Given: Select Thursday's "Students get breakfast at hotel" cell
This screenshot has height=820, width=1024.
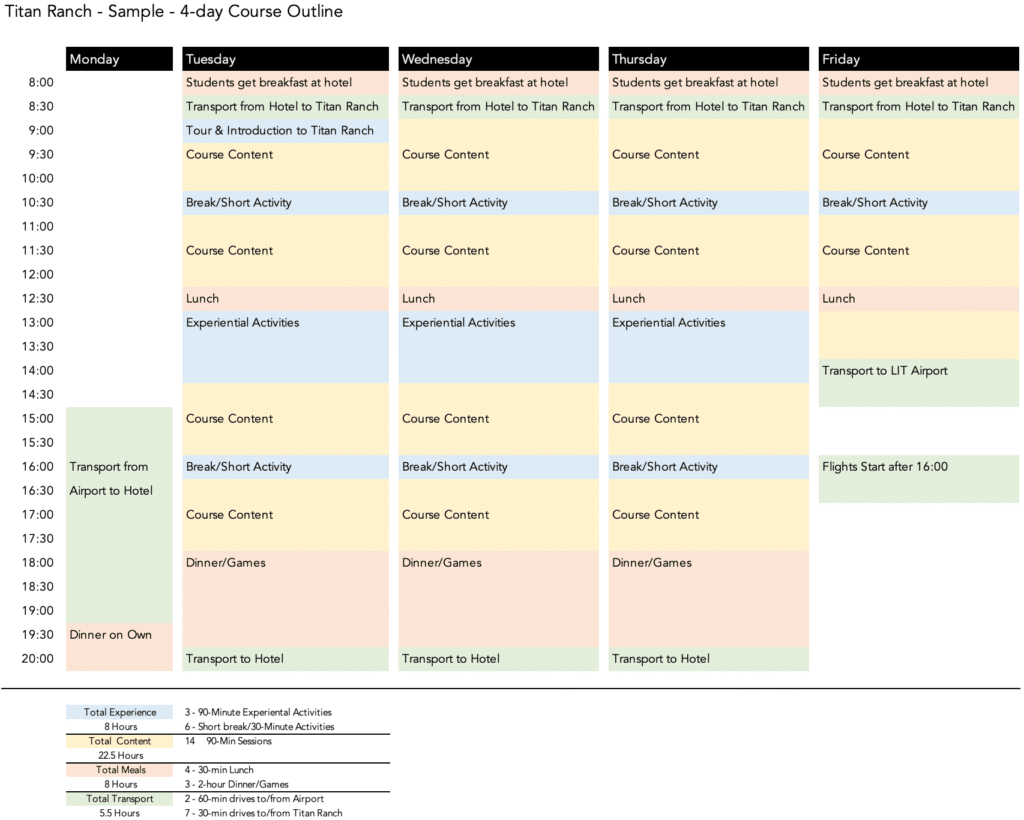Looking at the screenshot, I should pos(709,83).
